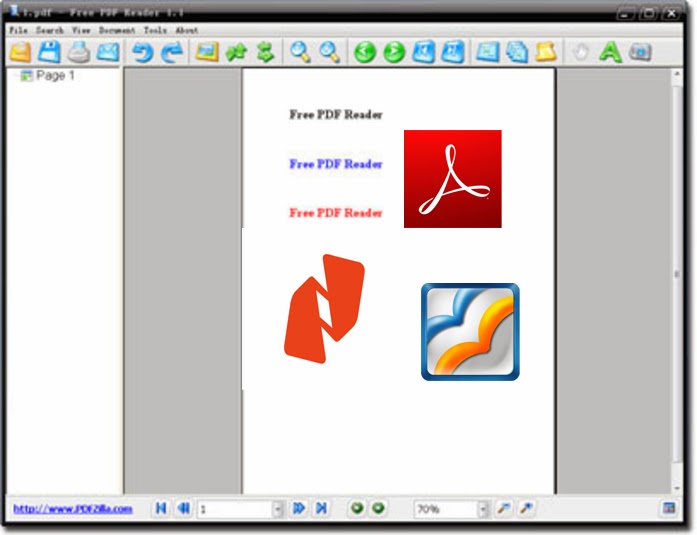Open the View menu
697x535 pixels.
[81, 30]
